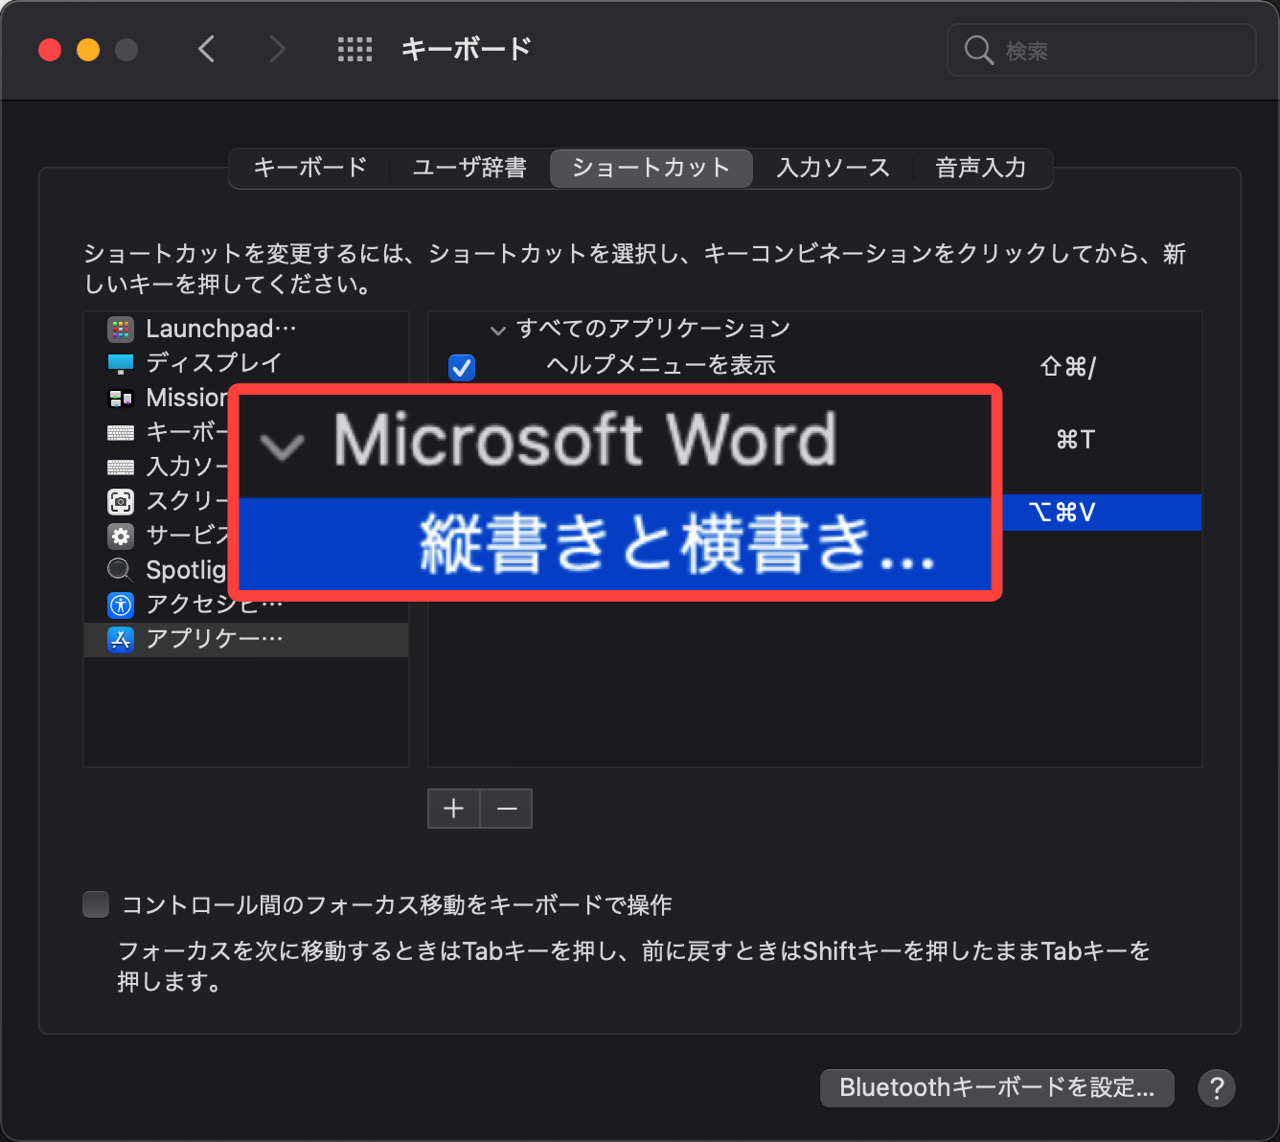Select the Spotlight magnifier icon
This screenshot has width=1280, height=1142.
pos(120,570)
